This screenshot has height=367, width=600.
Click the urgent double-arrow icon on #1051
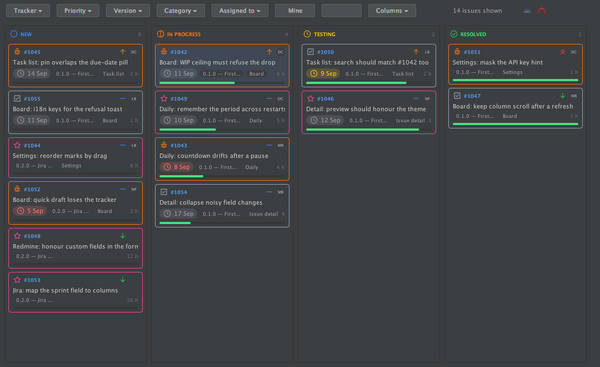[x=562, y=52]
